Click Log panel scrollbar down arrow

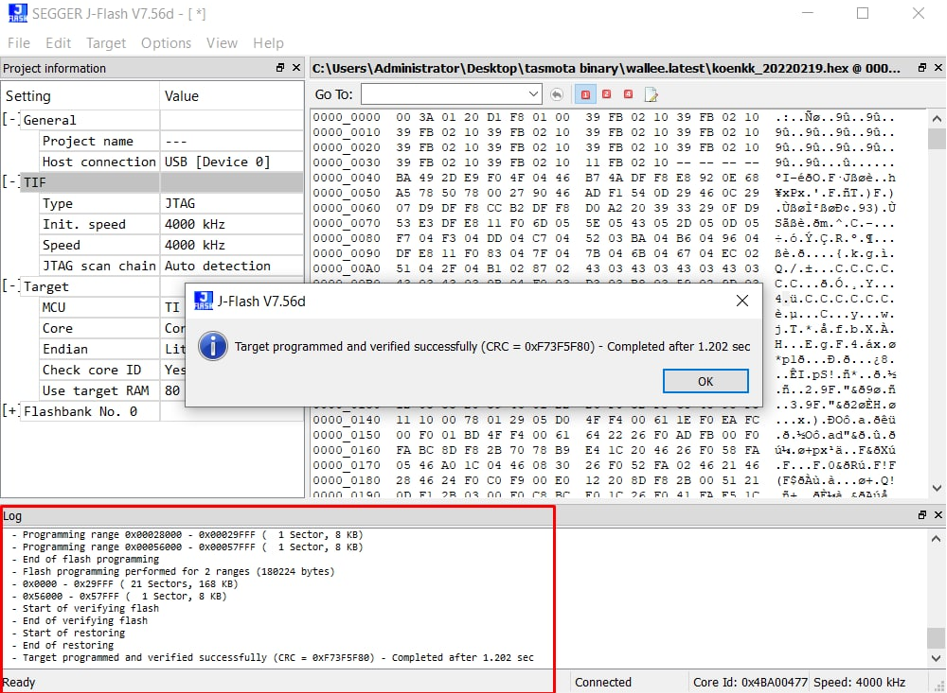pos(936,658)
